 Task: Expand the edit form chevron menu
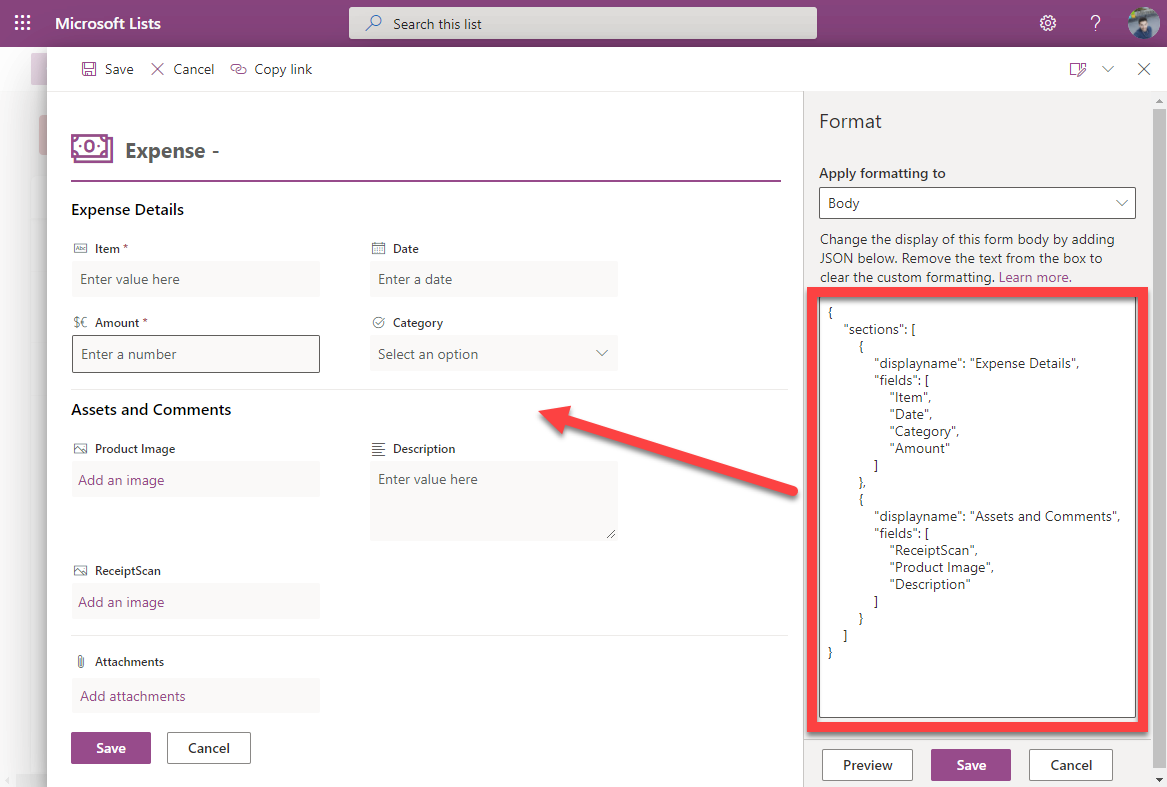pyautogui.click(x=1108, y=69)
